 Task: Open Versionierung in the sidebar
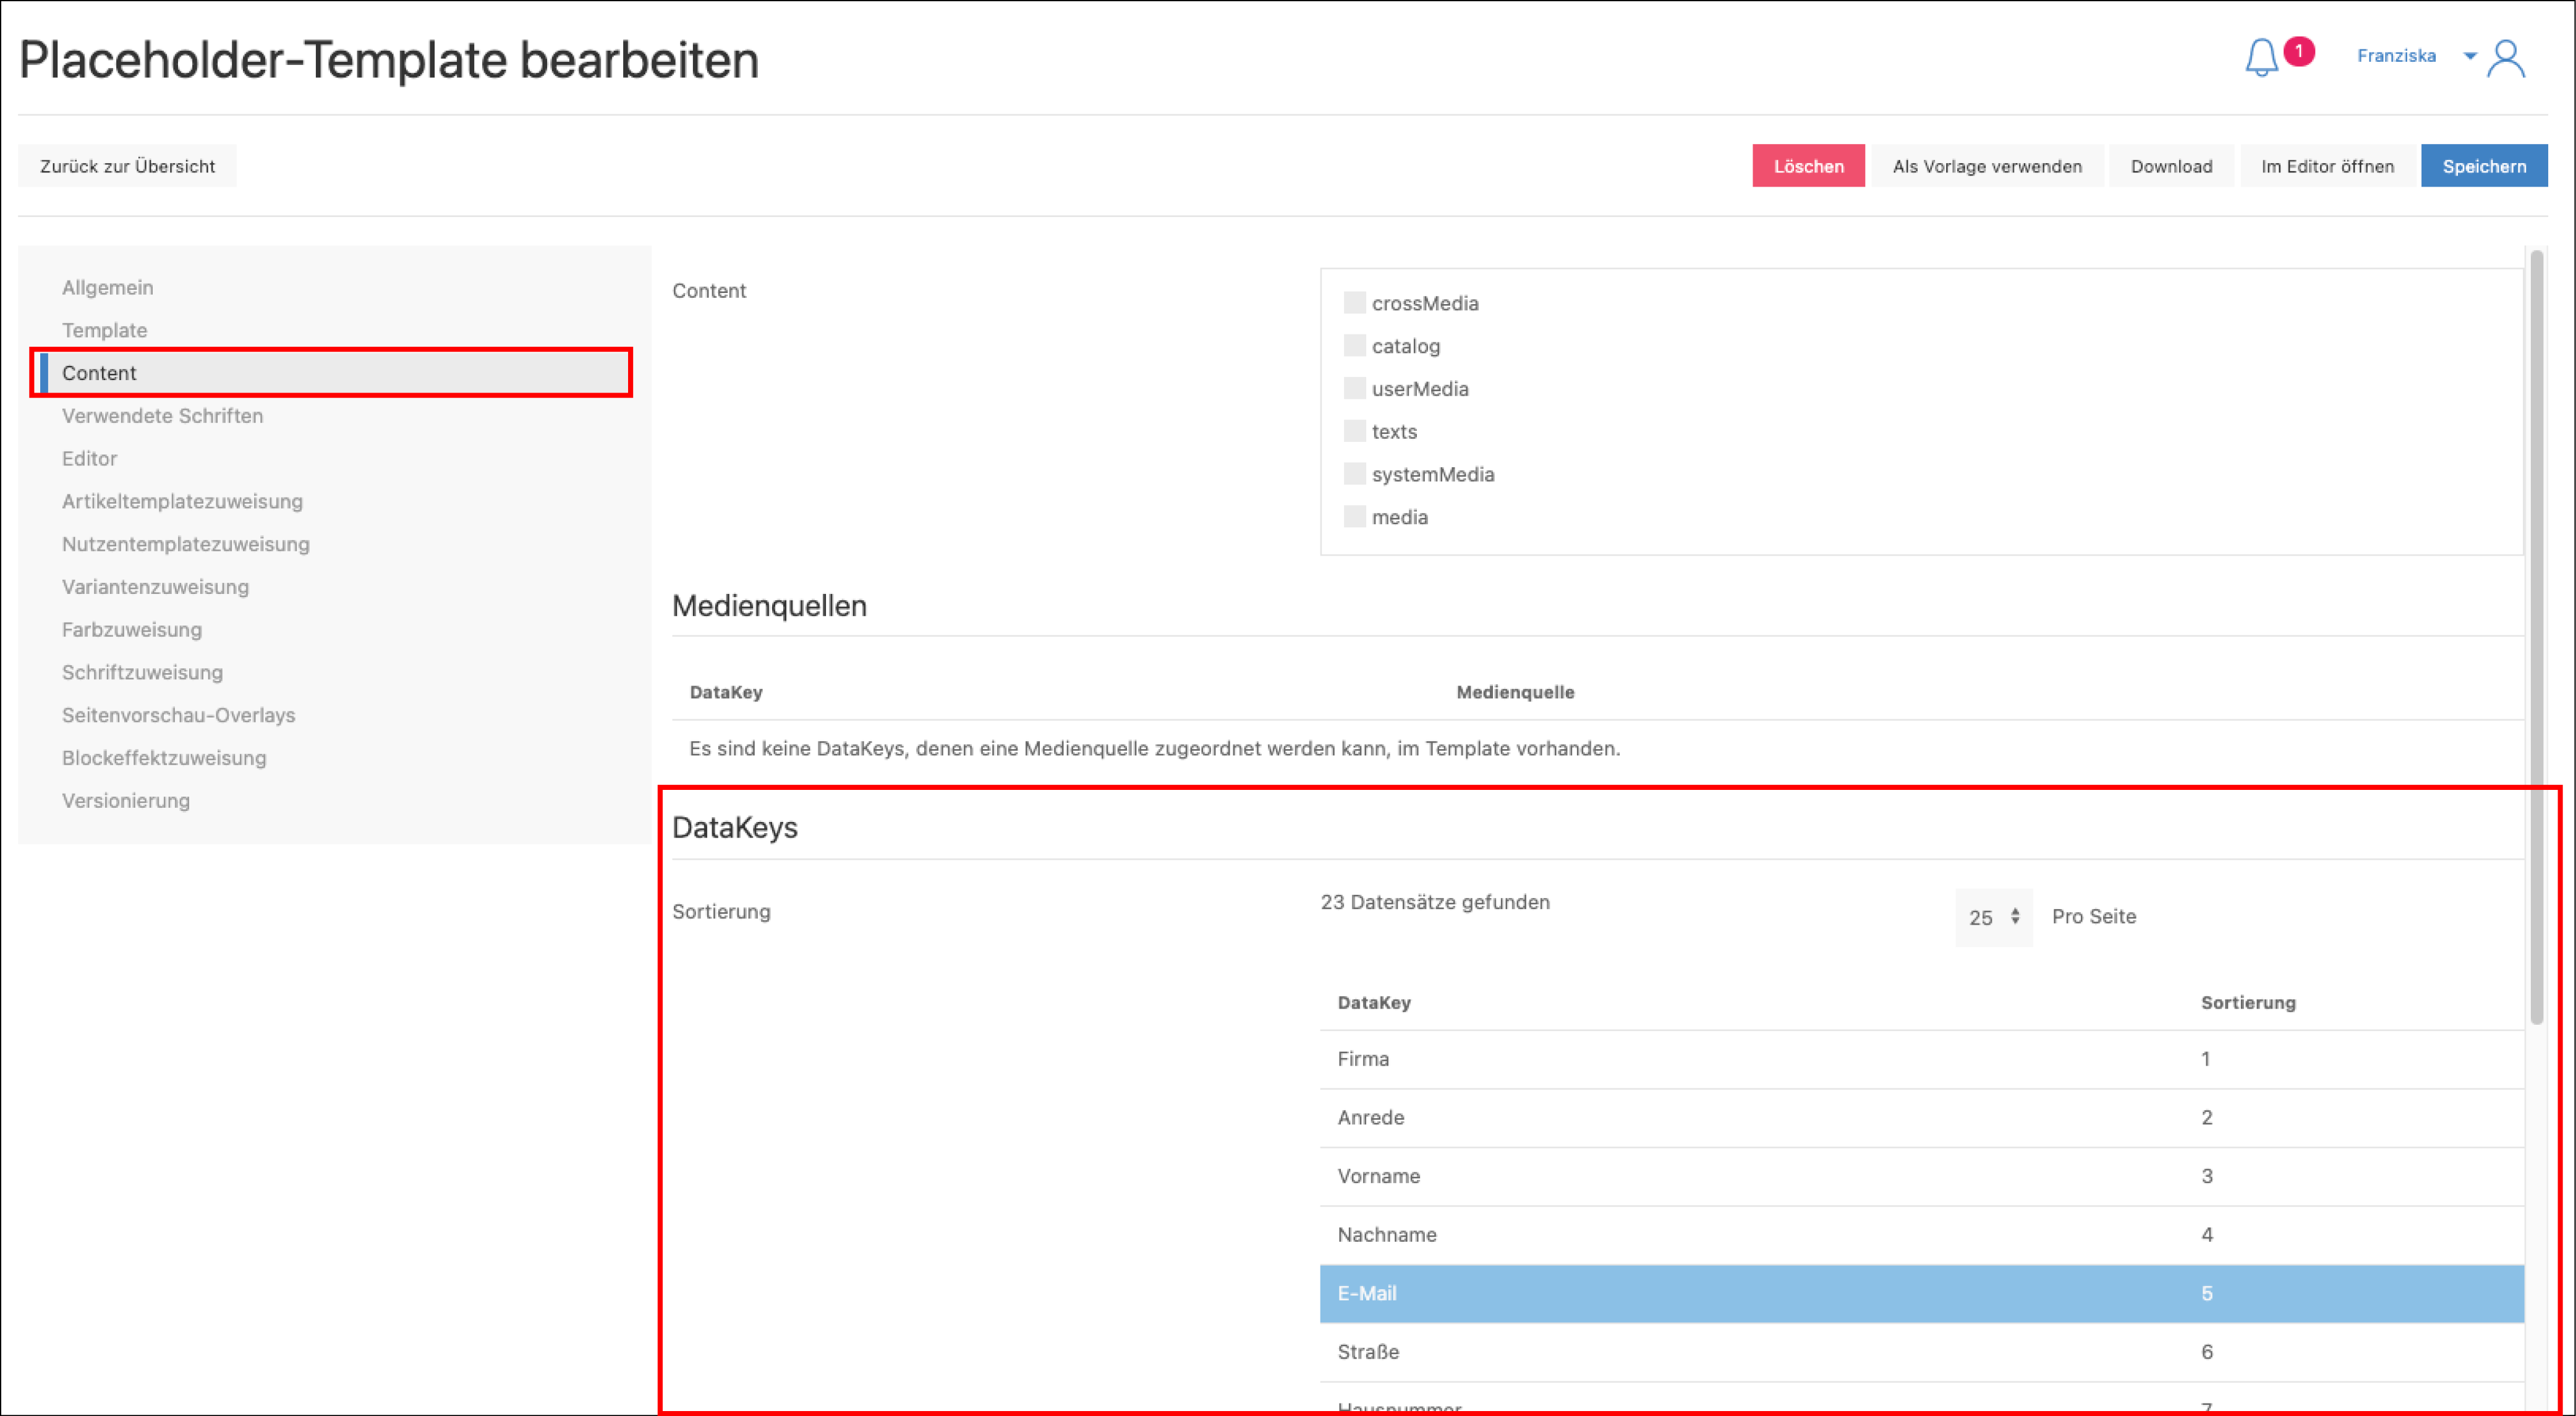tap(126, 801)
